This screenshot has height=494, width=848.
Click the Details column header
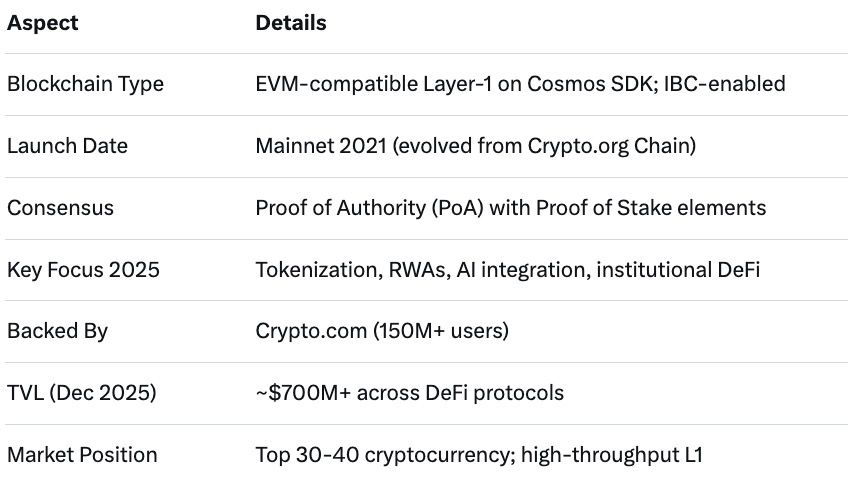(290, 23)
